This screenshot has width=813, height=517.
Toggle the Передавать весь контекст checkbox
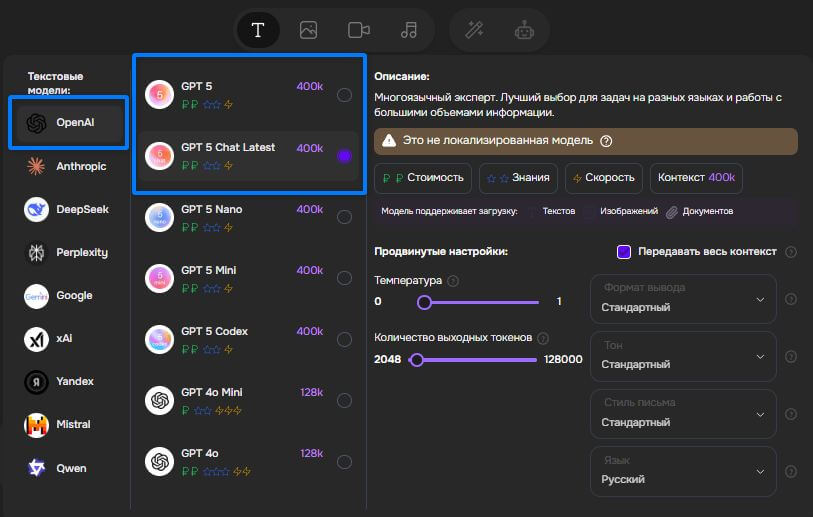[x=624, y=251]
